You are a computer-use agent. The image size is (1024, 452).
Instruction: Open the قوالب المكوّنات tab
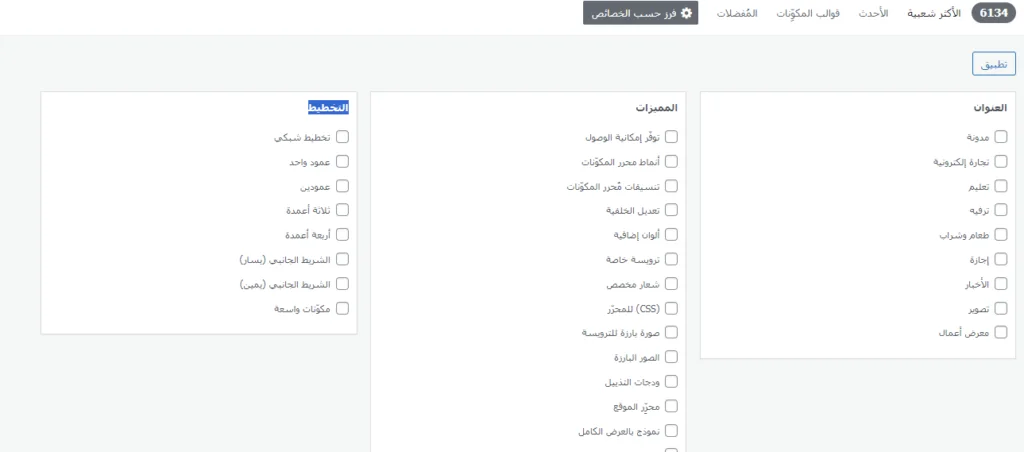(807, 13)
